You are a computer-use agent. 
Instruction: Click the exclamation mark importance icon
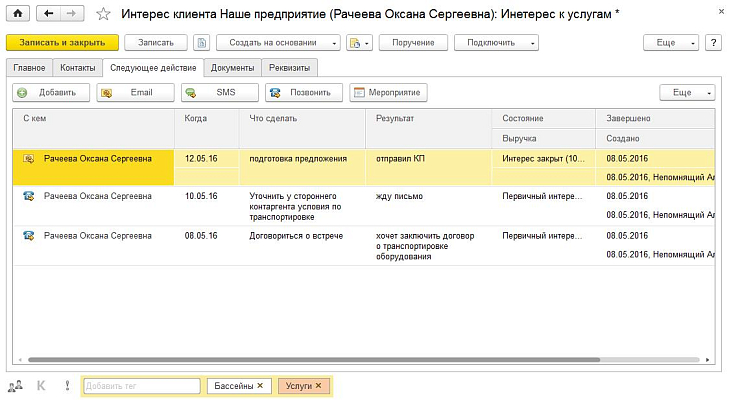point(67,385)
